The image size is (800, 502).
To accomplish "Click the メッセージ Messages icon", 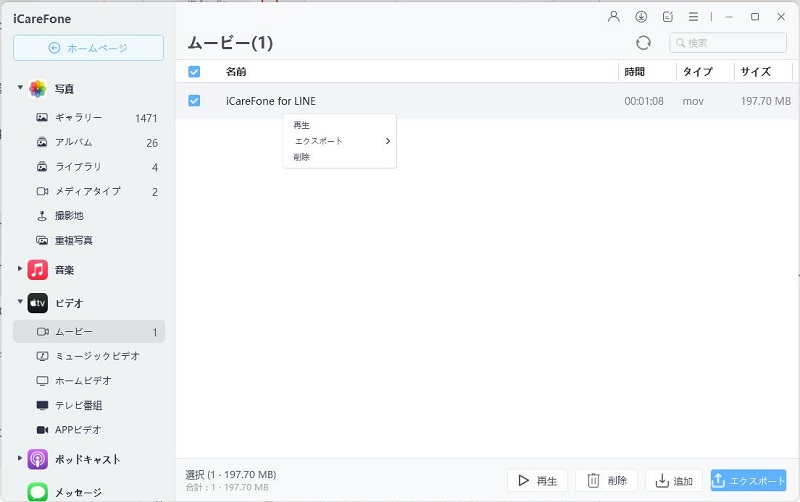I will click(38, 492).
